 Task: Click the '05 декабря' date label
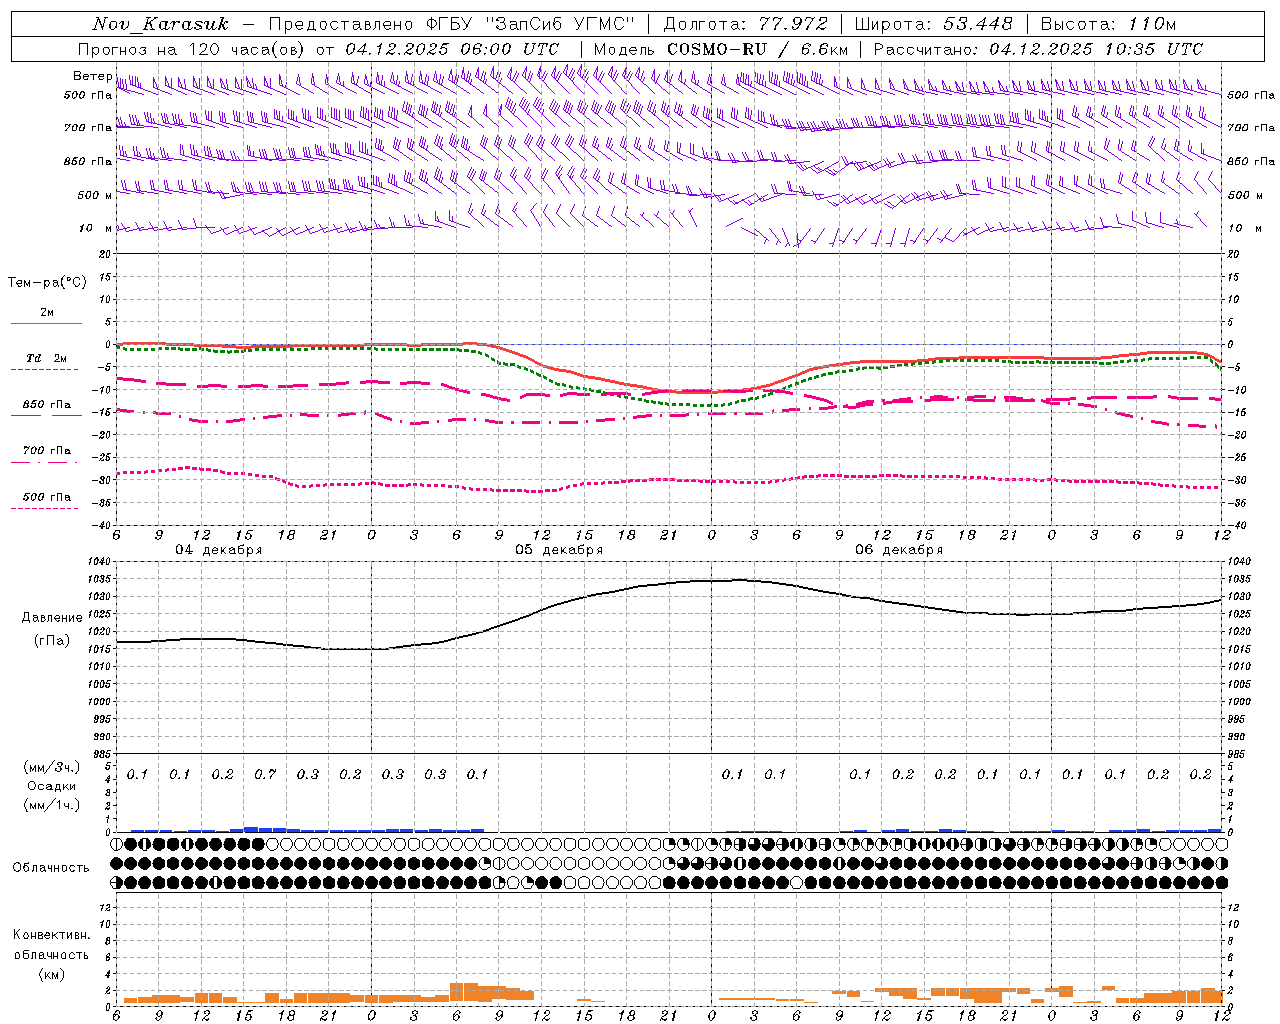pos(559,550)
